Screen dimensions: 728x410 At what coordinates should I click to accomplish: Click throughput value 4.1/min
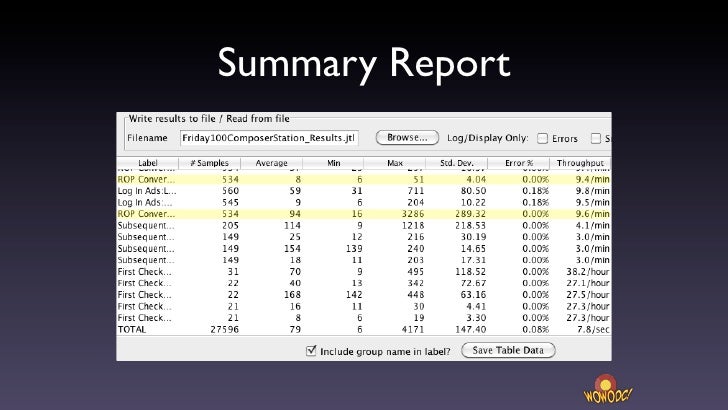[592, 226]
